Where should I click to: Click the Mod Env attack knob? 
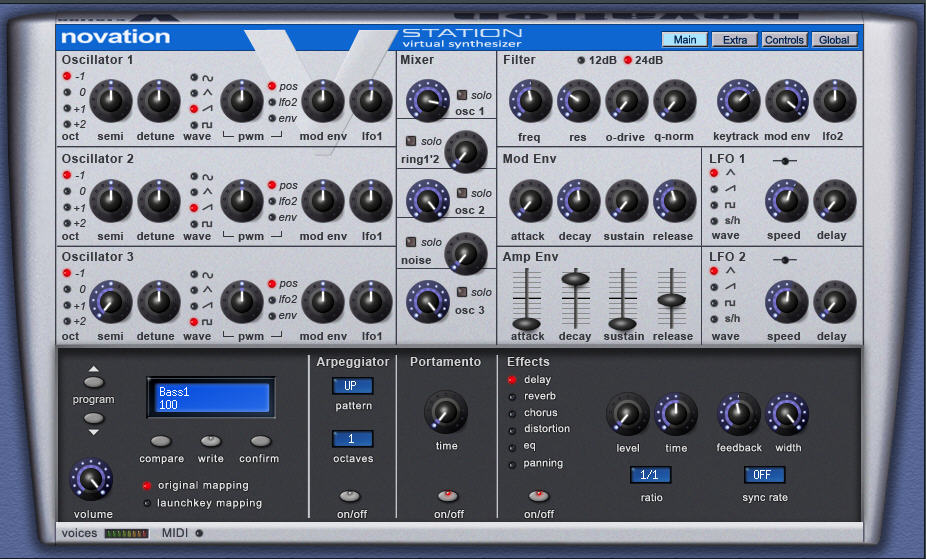[530, 201]
